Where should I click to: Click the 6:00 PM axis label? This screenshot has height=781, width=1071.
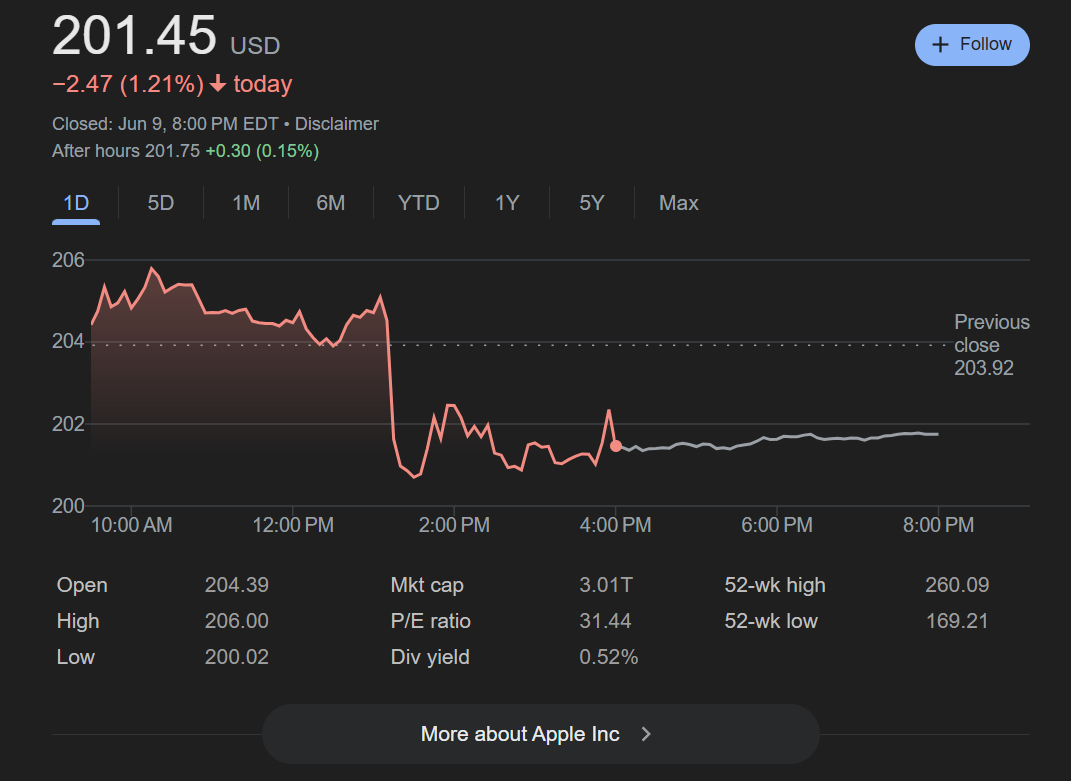pyautogui.click(x=777, y=525)
